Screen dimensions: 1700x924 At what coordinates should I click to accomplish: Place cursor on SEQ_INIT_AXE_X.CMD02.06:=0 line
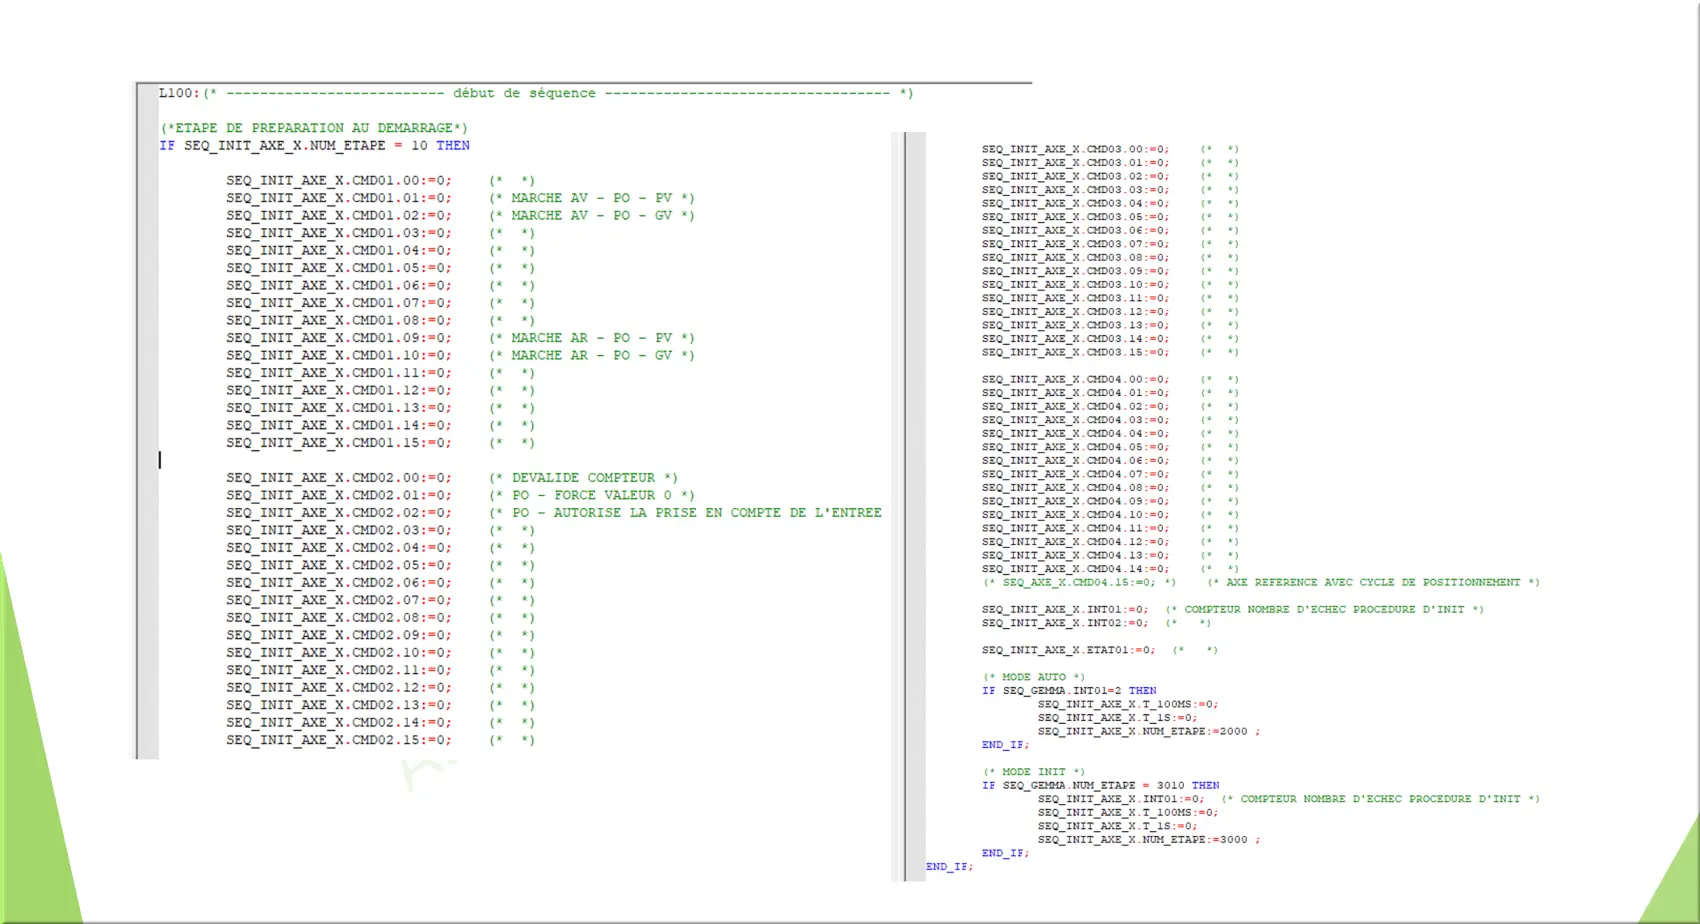pyautogui.click(x=339, y=583)
